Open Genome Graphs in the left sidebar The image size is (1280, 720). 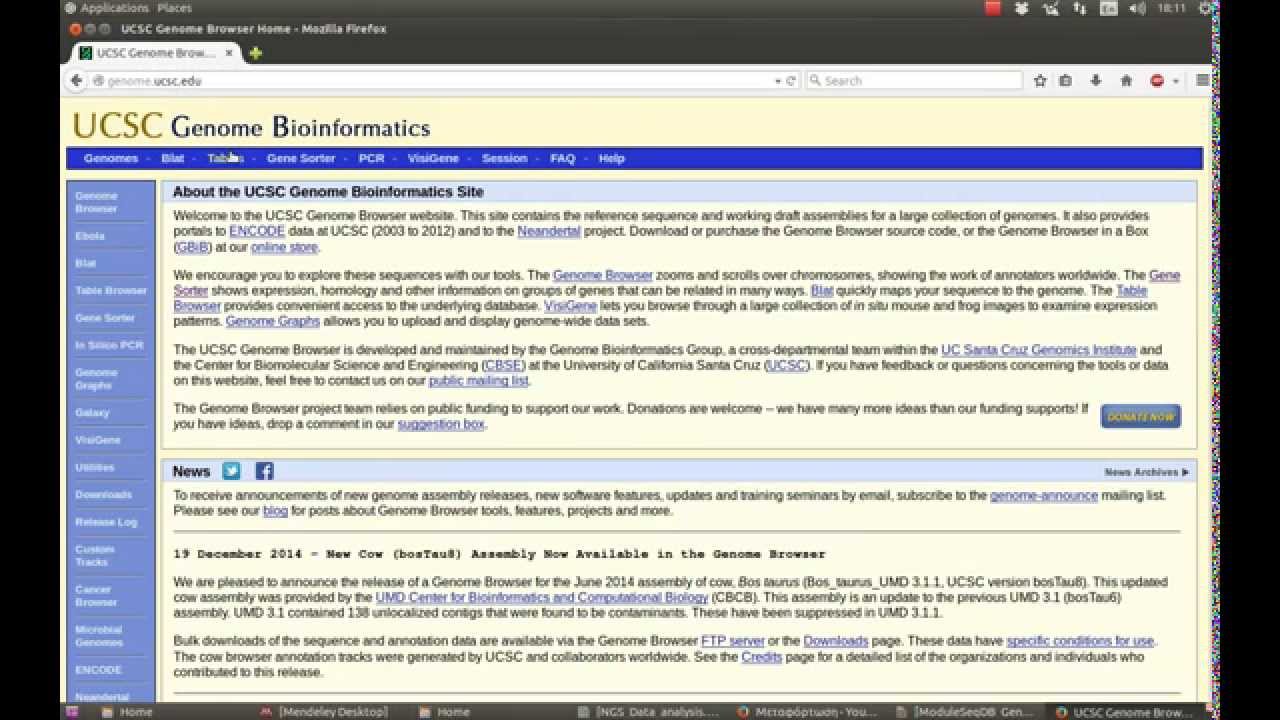click(96, 379)
